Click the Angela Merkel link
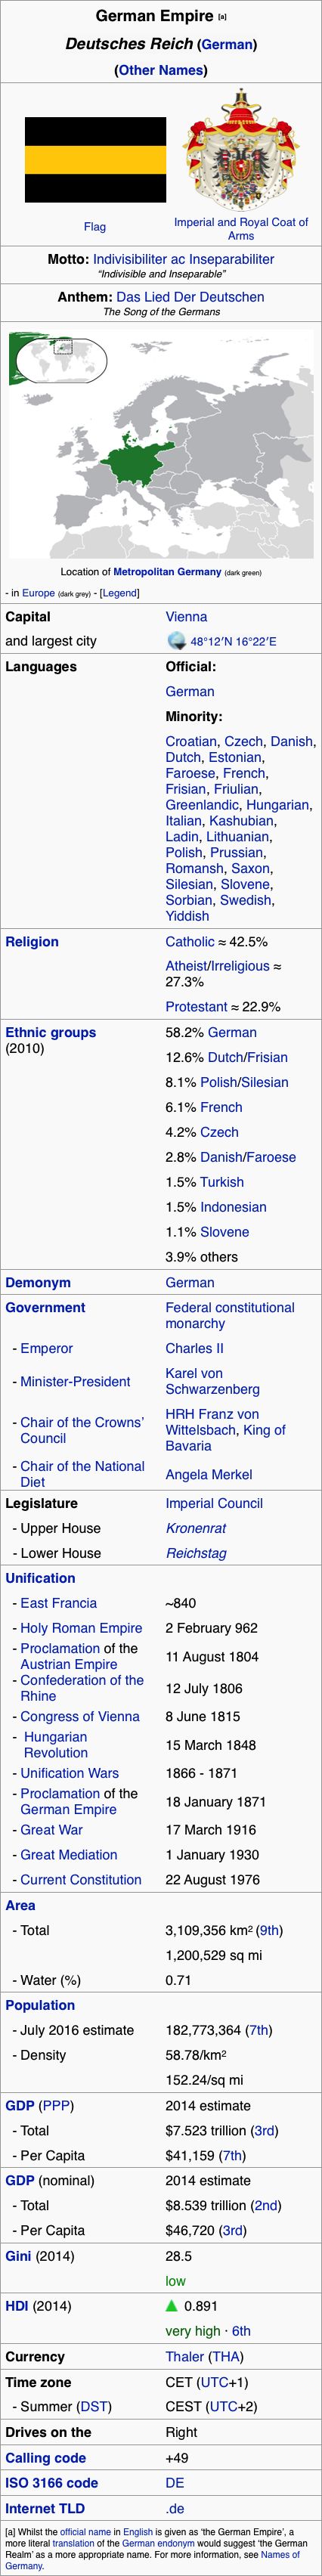This screenshot has height=2576, width=322. (209, 1474)
